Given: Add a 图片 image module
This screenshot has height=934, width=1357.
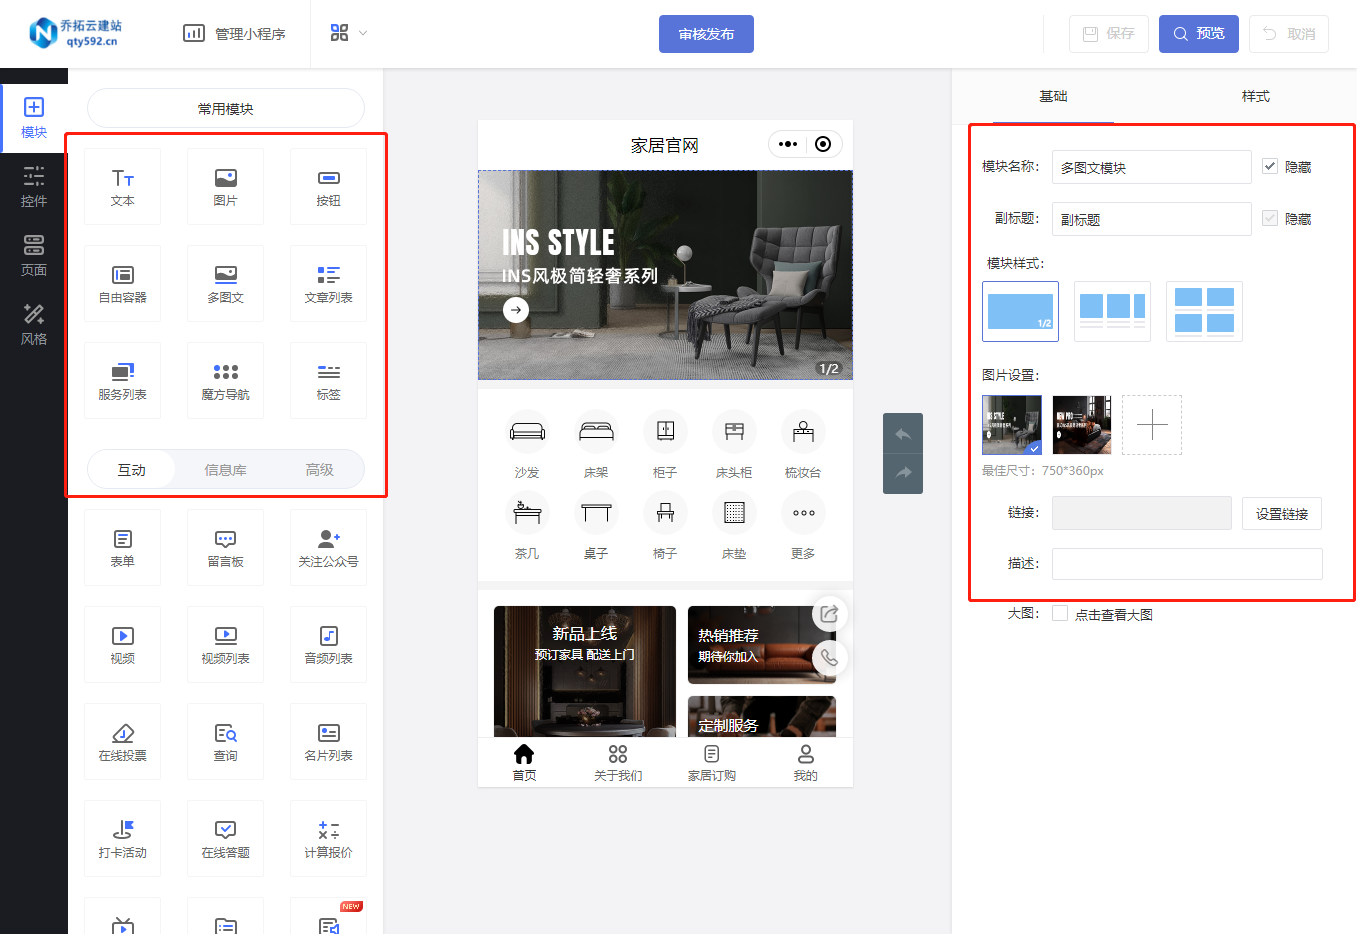Looking at the screenshot, I should (225, 187).
